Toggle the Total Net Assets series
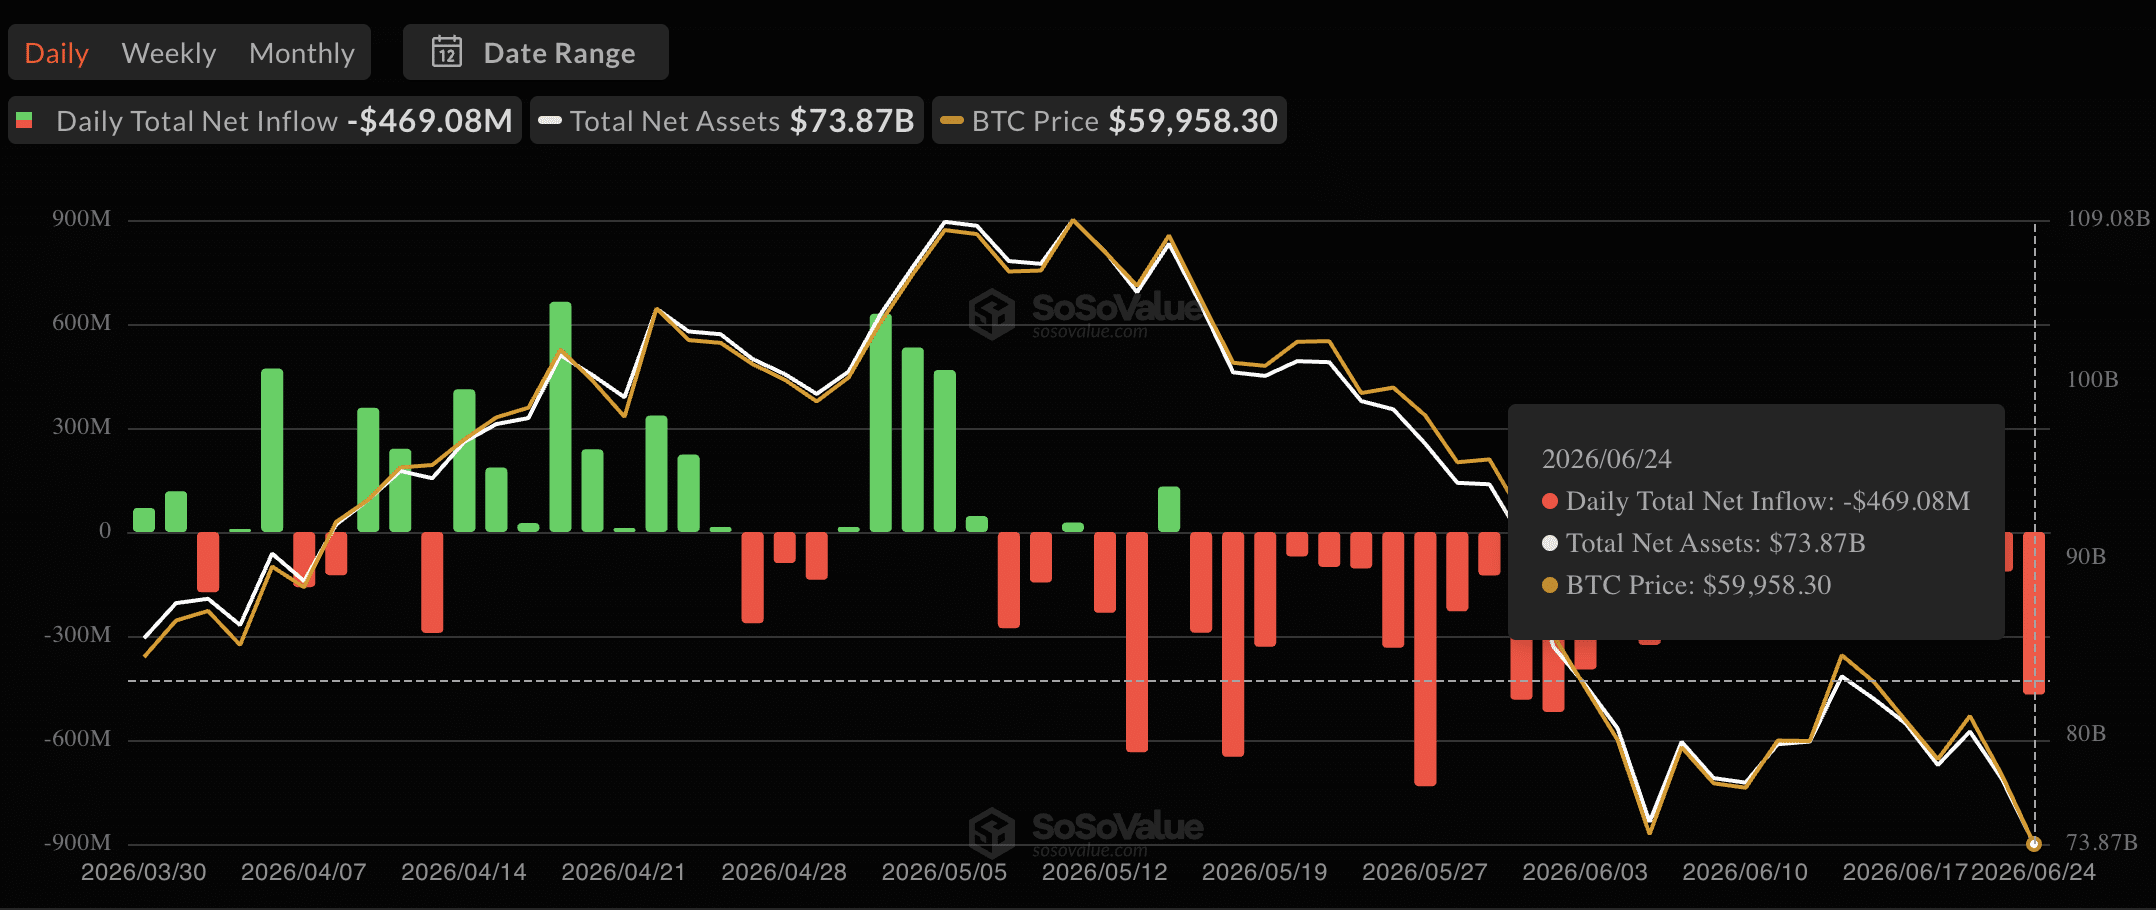This screenshot has width=2156, height=910. [727, 121]
